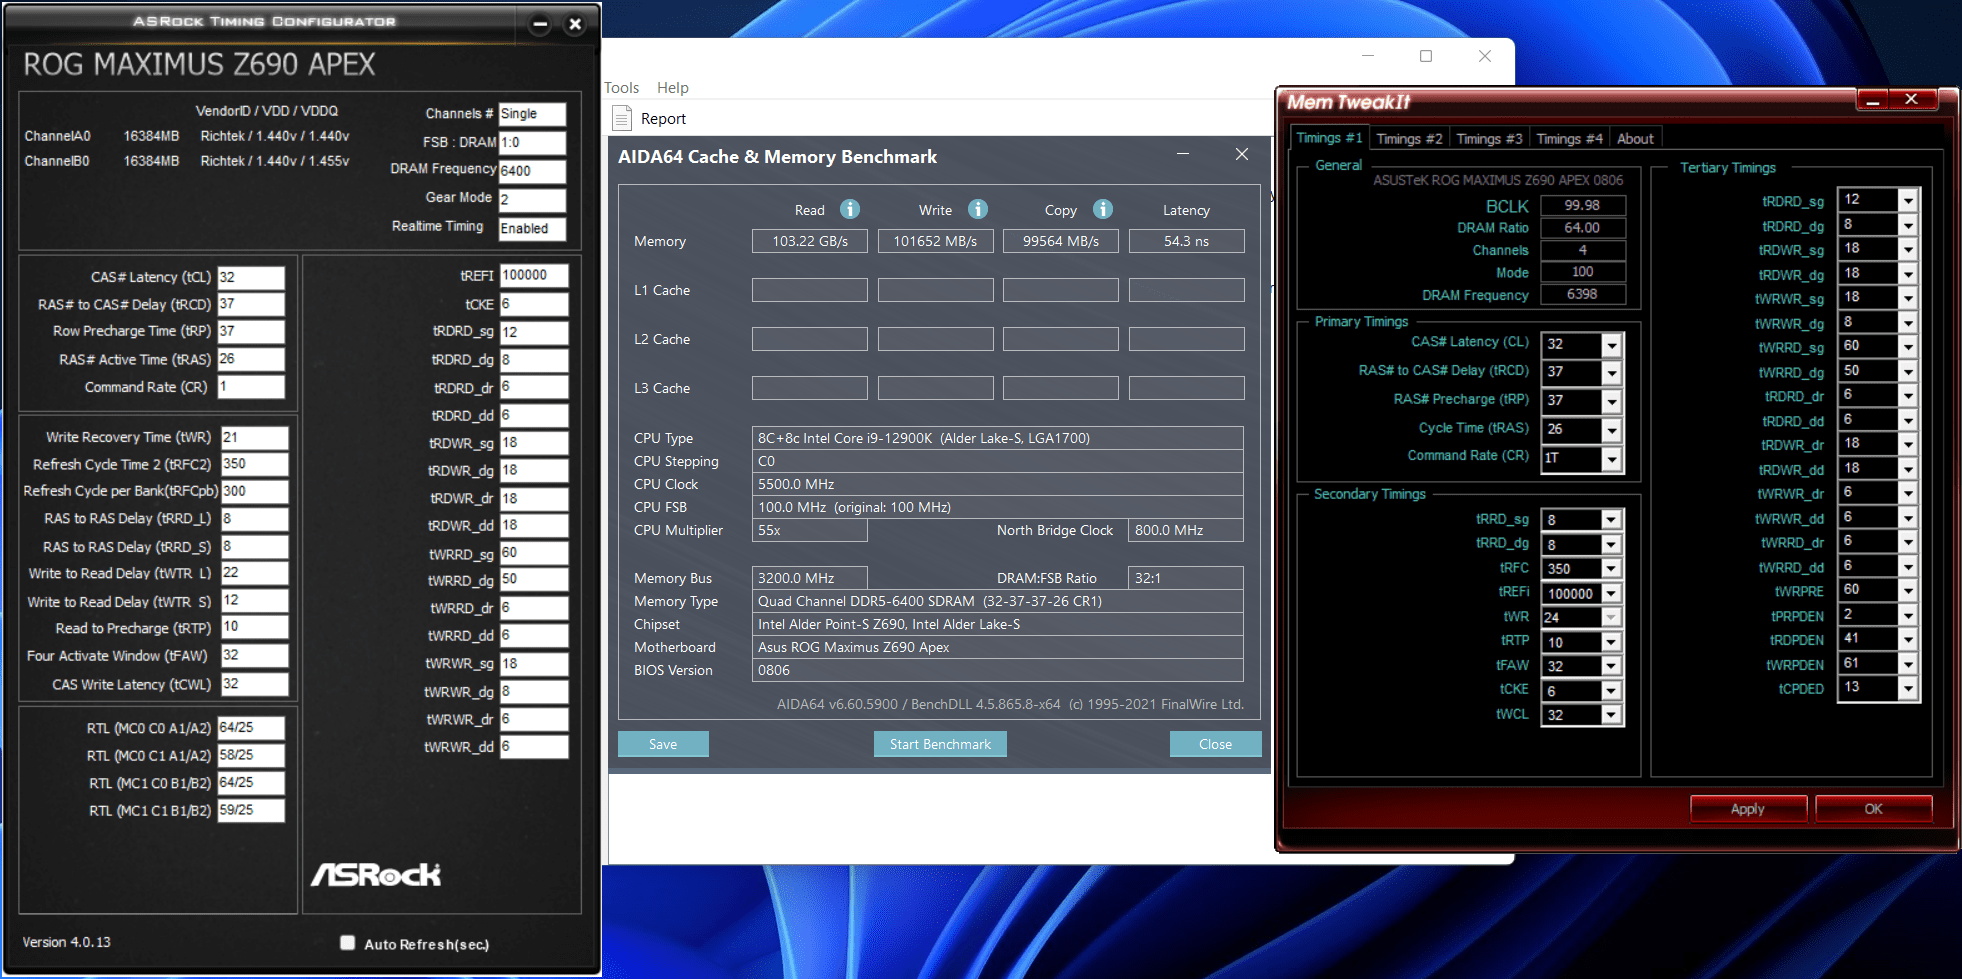Click the Memory Copy result 99564 MB/s
This screenshot has width=1962, height=979.
1061,241
